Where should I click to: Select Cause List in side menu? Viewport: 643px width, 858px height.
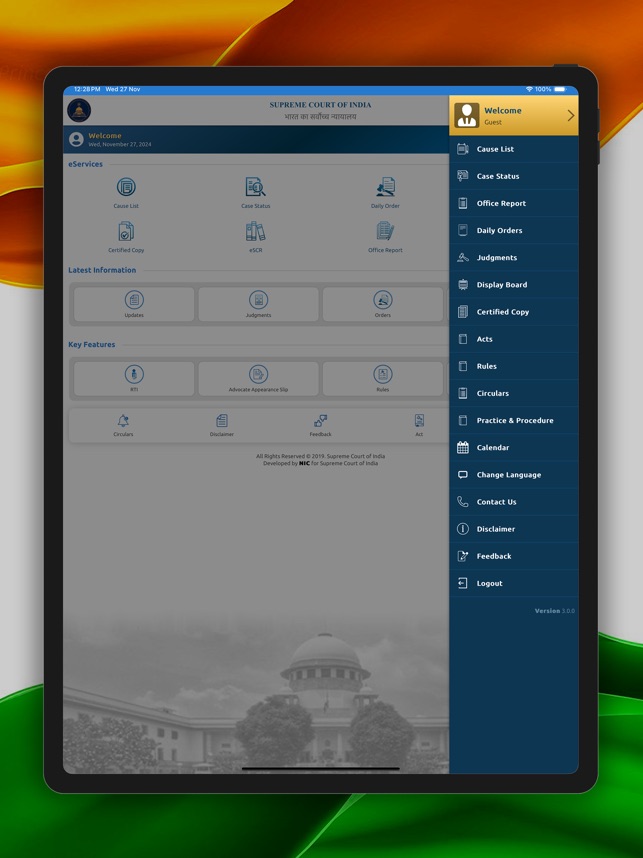pos(513,149)
